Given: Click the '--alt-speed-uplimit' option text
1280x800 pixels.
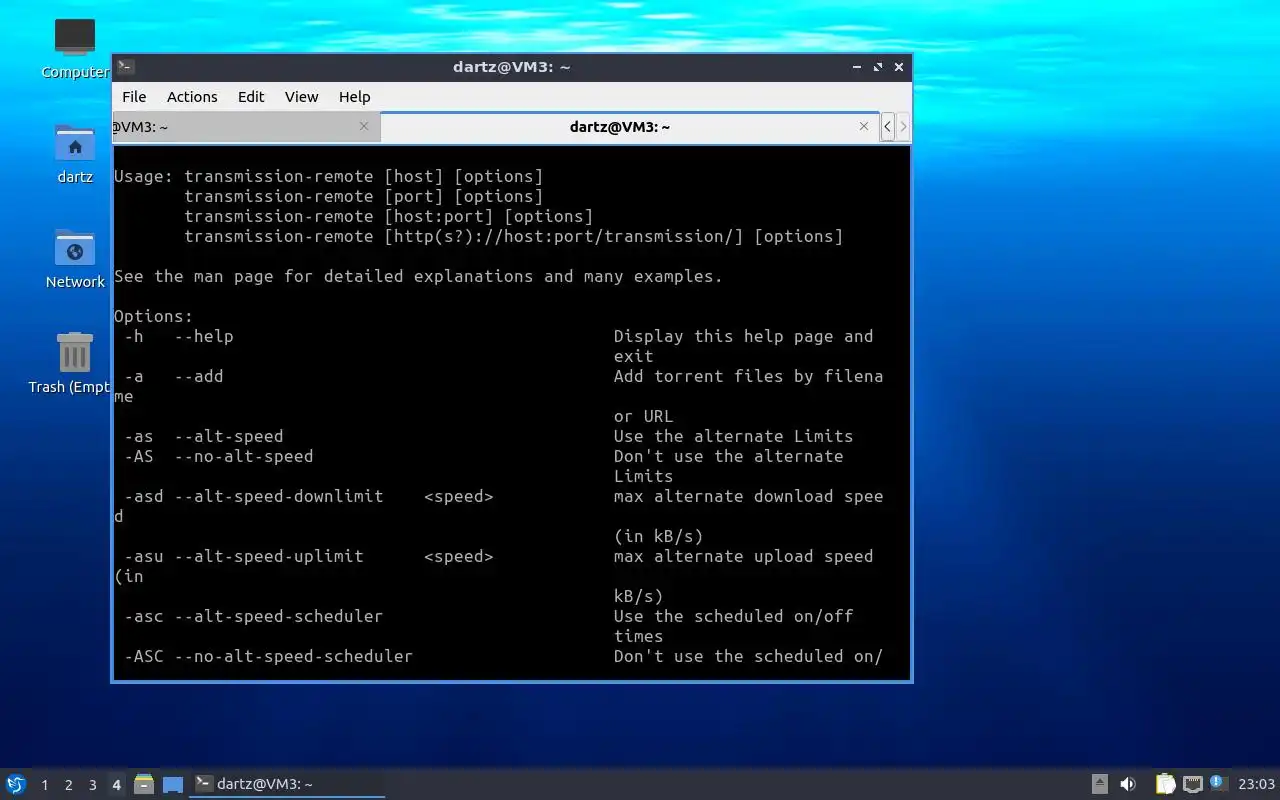Looking at the screenshot, I should [x=269, y=556].
